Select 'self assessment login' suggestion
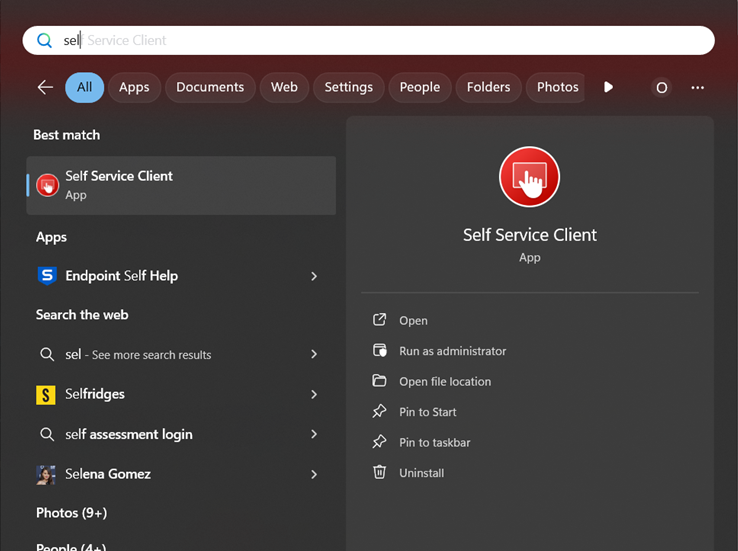 point(181,434)
